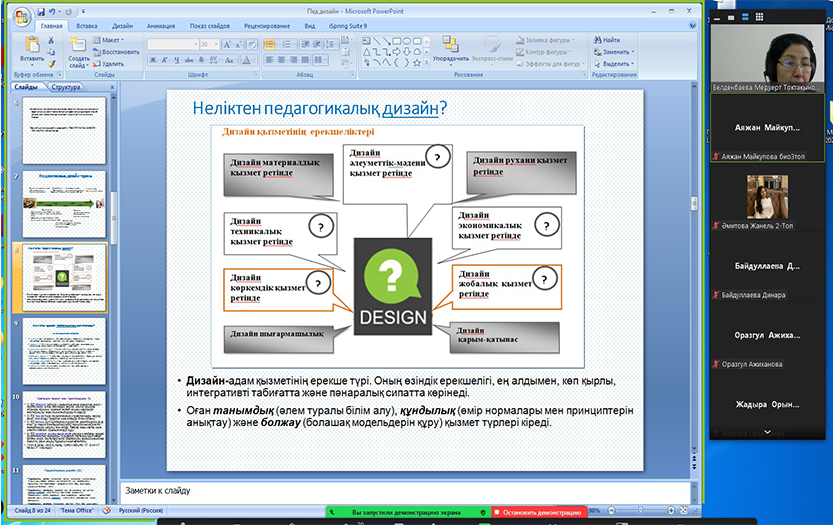The image size is (833, 525).
Task: Select the slide thumbnail with green arrow diagram
Action: pos(65,203)
